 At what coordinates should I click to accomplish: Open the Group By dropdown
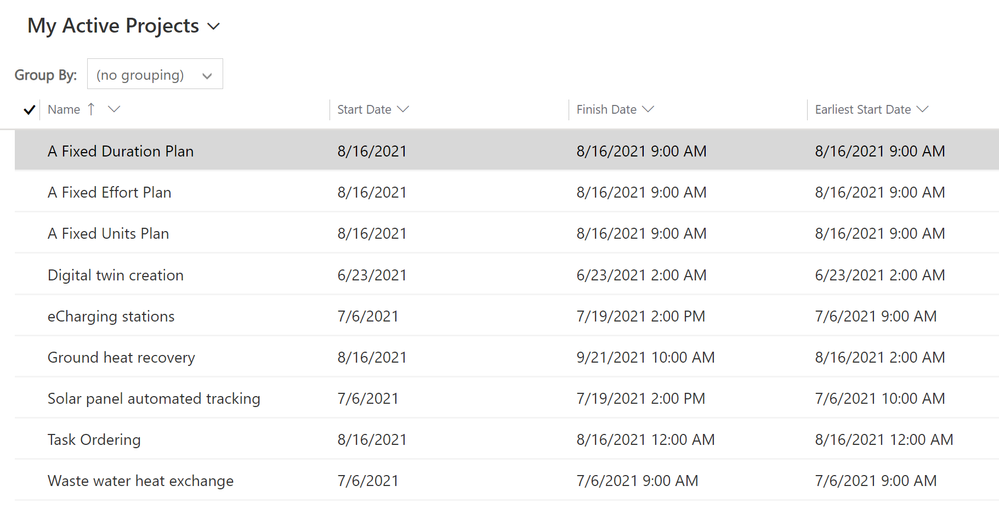point(155,75)
